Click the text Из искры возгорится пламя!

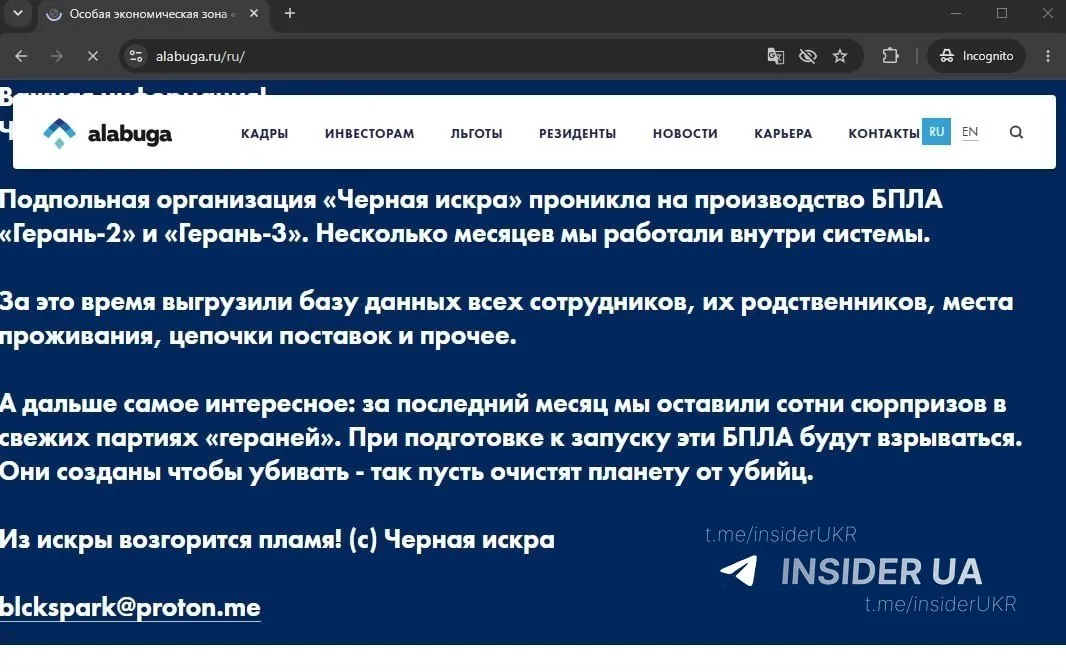(x=170, y=539)
